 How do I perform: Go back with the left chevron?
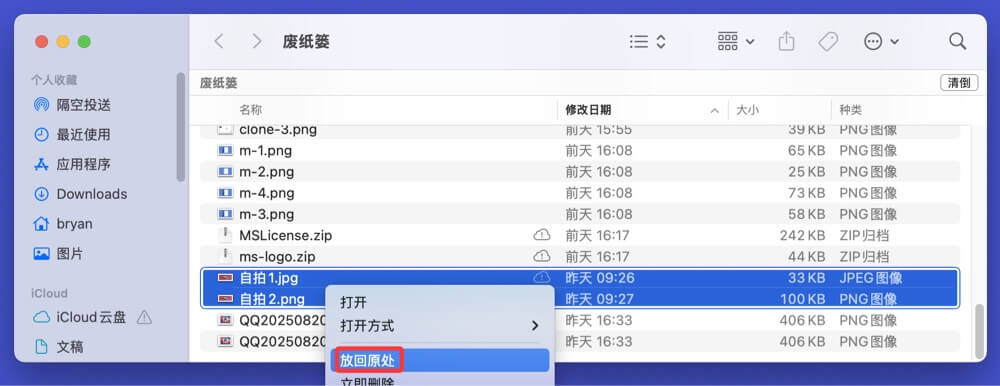click(219, 41)
